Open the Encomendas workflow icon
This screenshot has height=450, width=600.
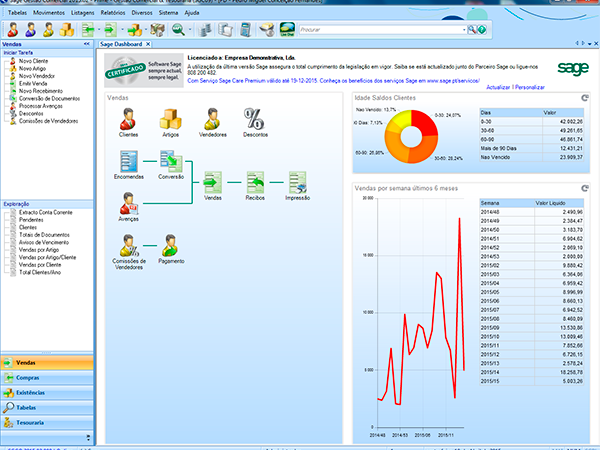point(128,160)
